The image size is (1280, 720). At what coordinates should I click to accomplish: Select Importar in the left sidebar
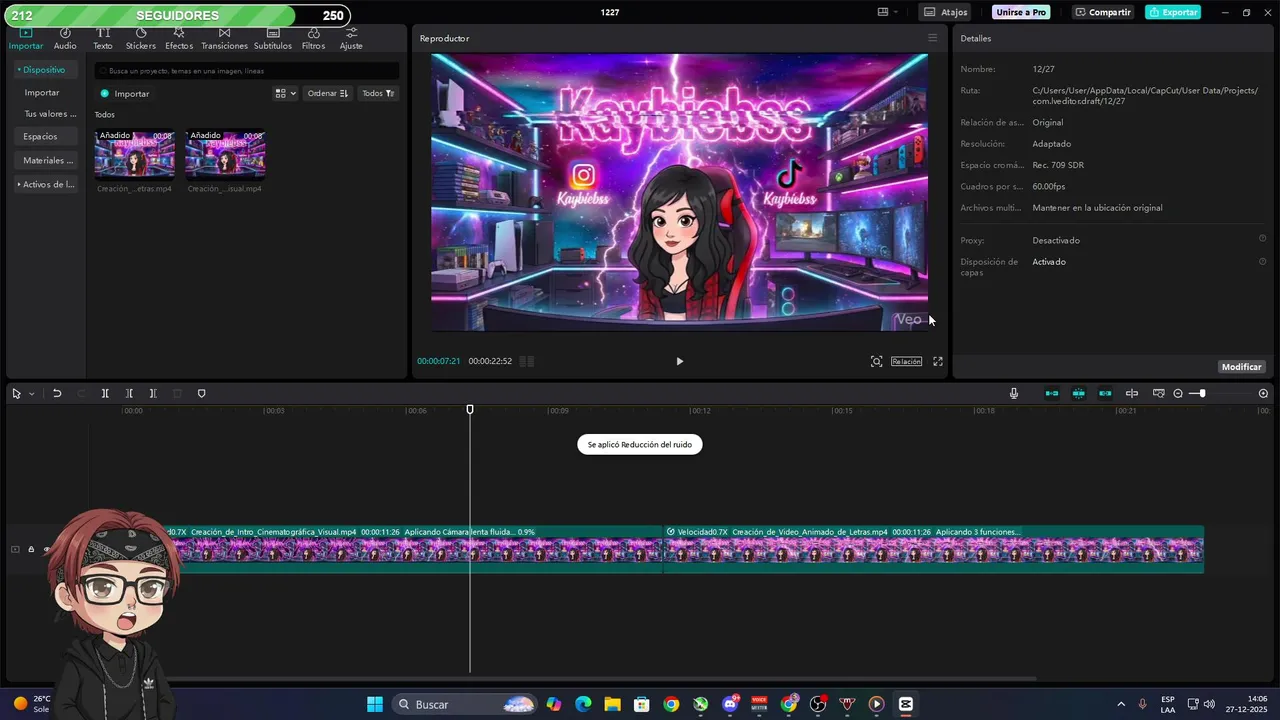click(42, 92)
